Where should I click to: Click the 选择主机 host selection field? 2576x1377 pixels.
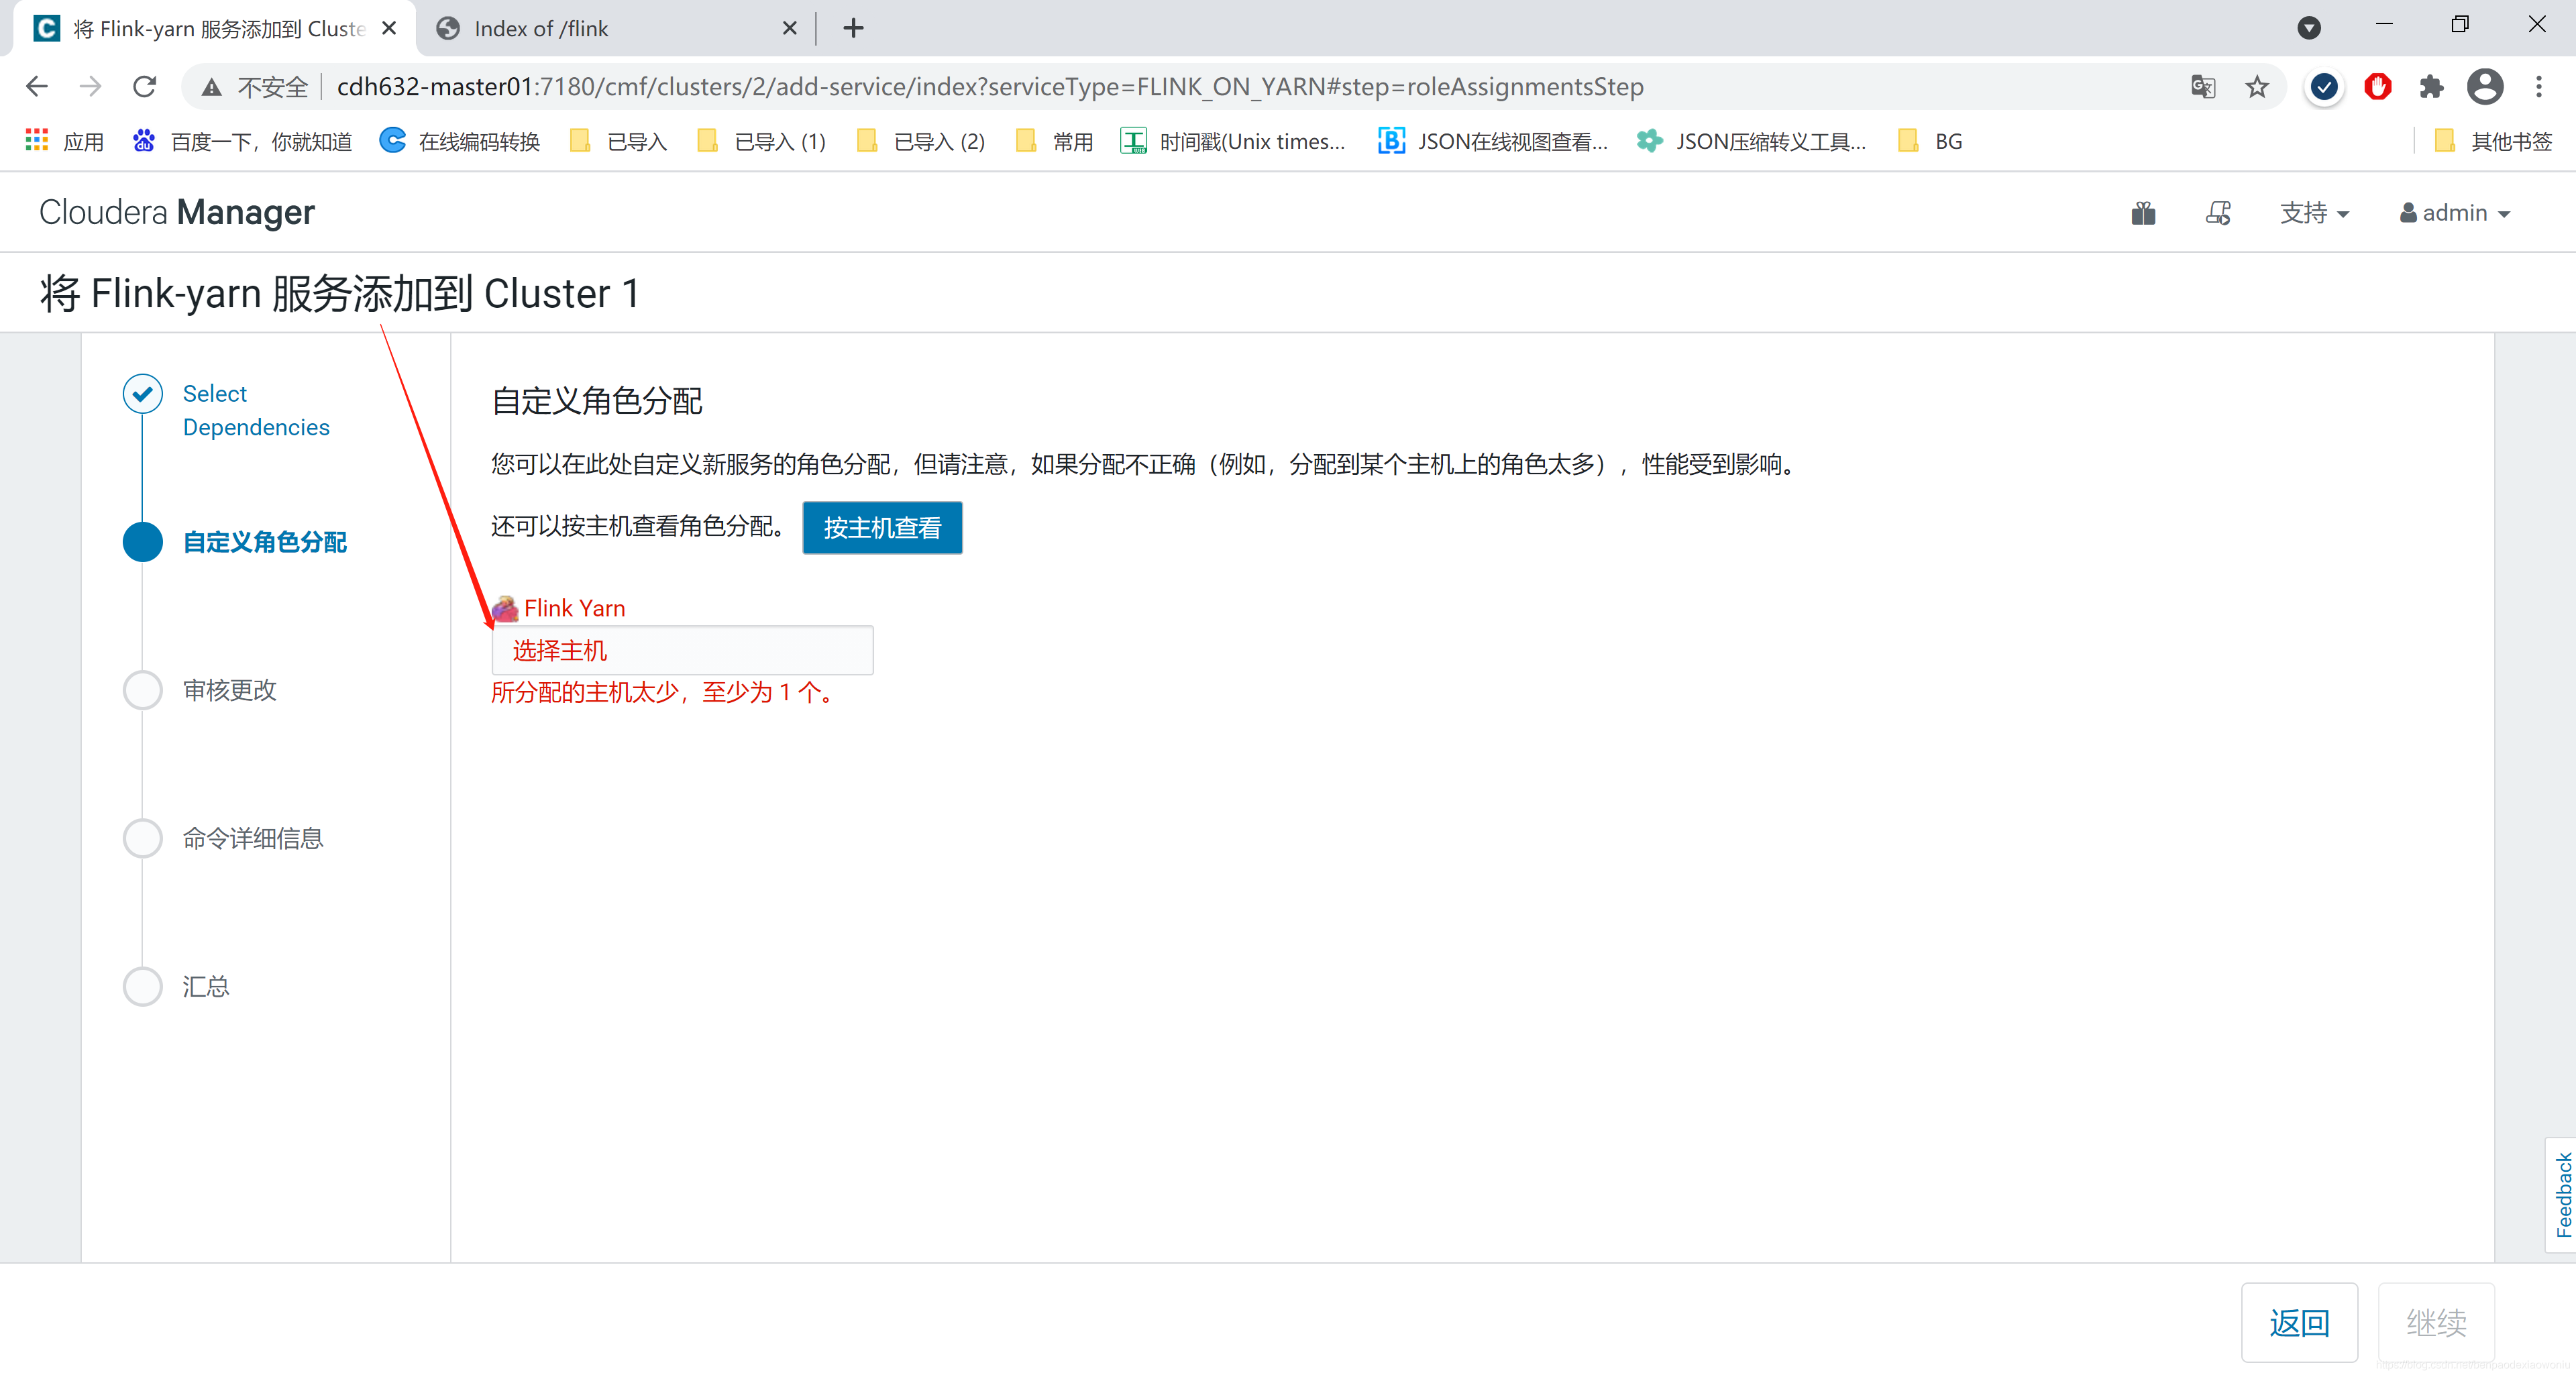[682, 650]
